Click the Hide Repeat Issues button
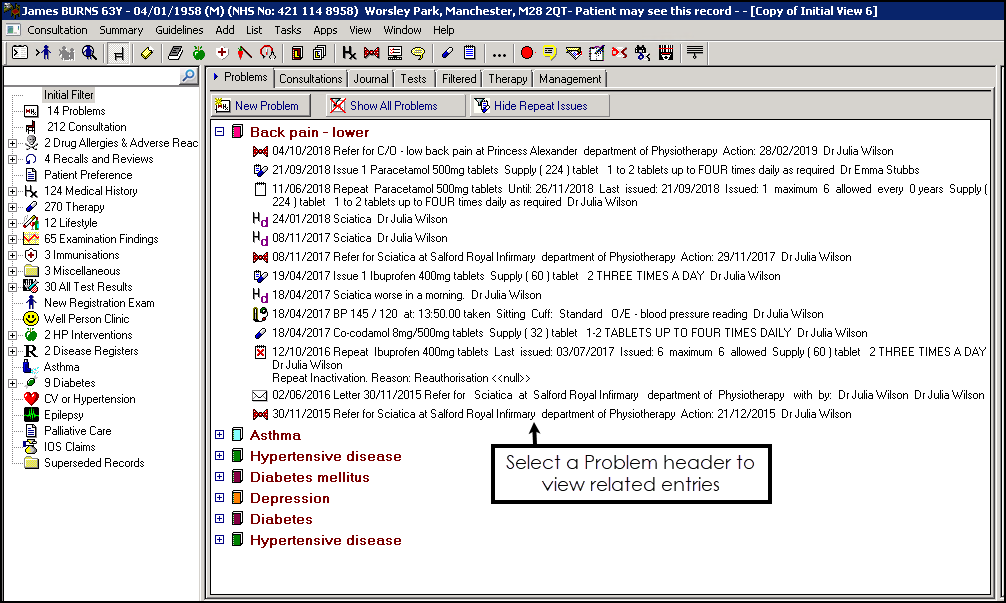This screenshot has width=1006, height=603. 540,105
